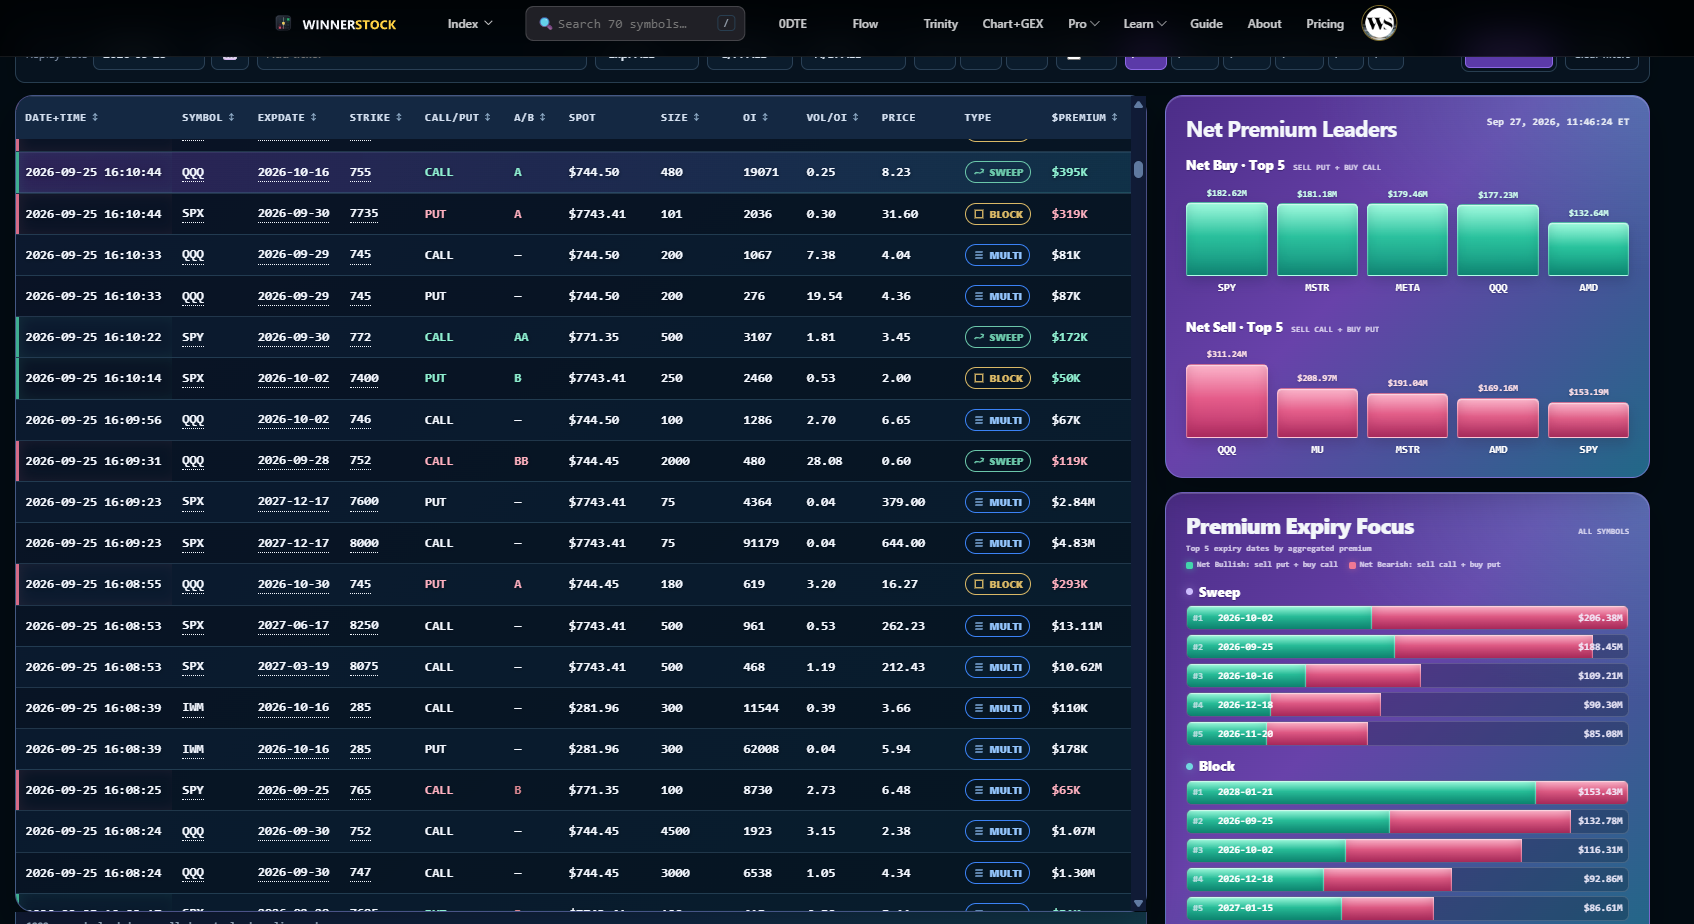Expand the Index dropdown menu
Viewport: 1694px width, 924px height.
(x=470, y=23)
